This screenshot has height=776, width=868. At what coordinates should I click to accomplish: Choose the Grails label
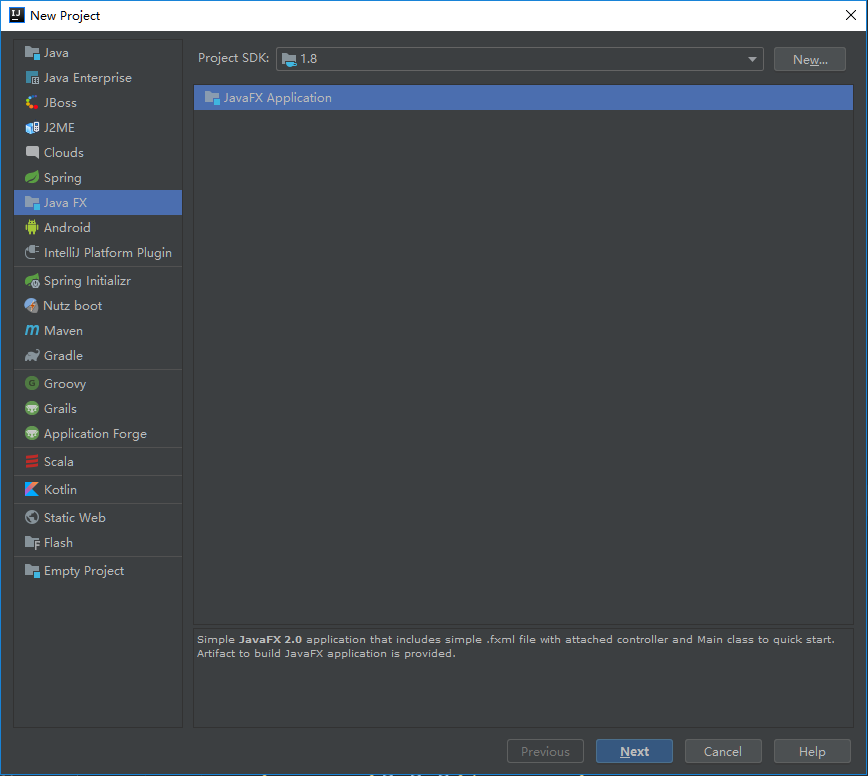tap(60, 408)
